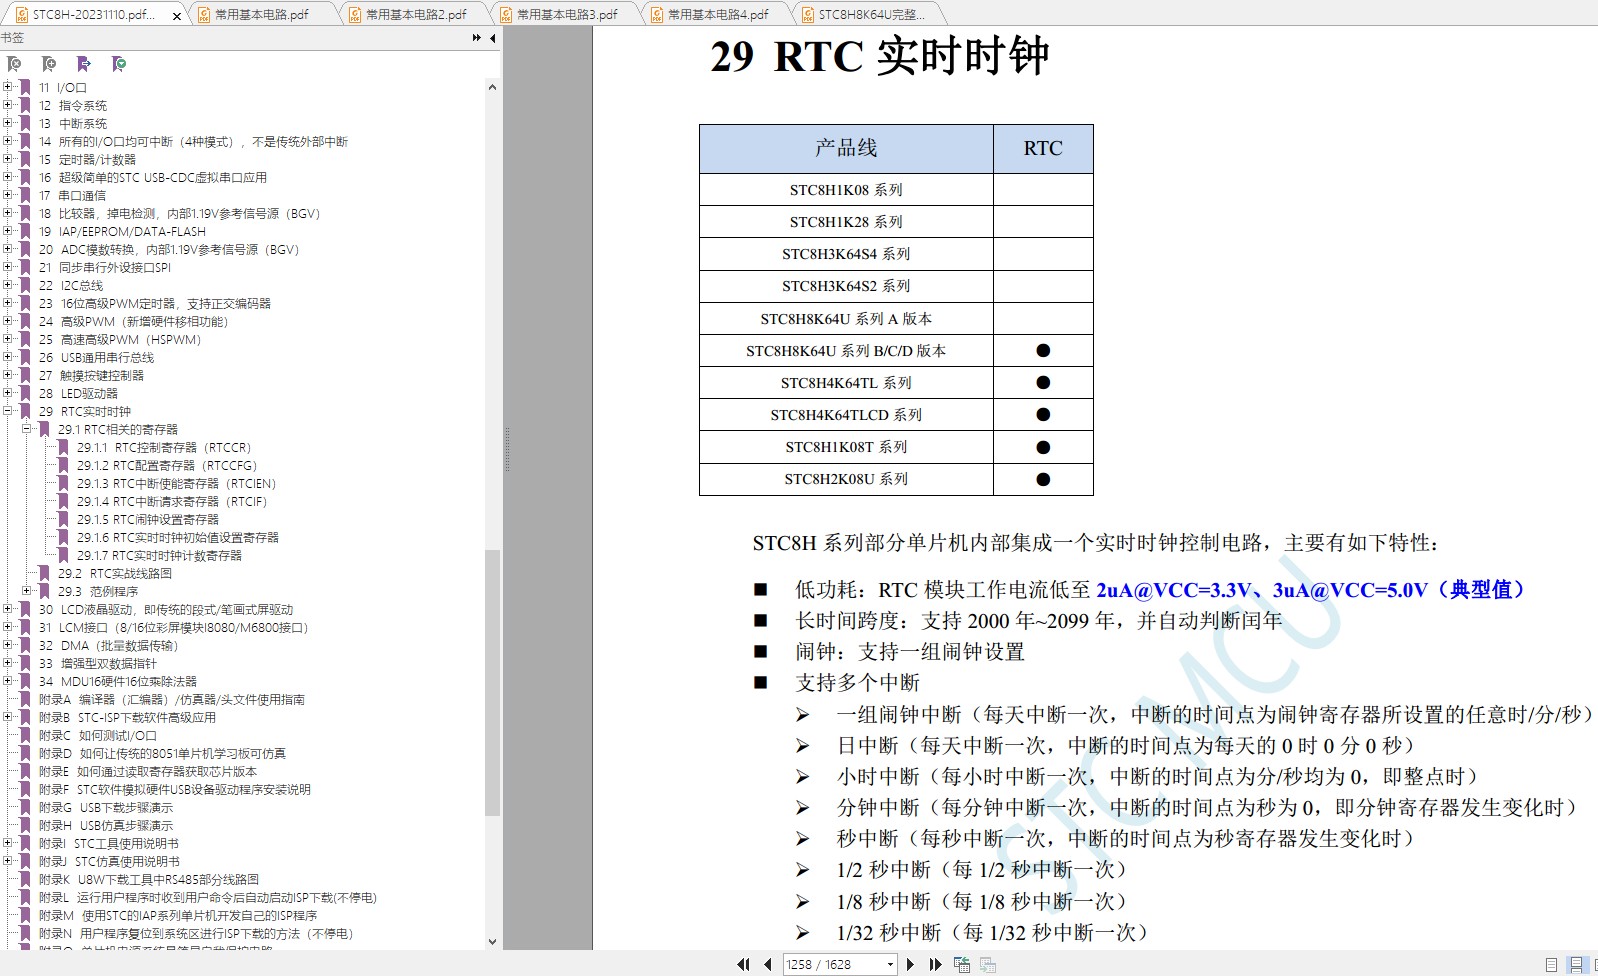1598x976 pixels.
Task: Select bookmark 17 串口通信
Action: point(72,195)
